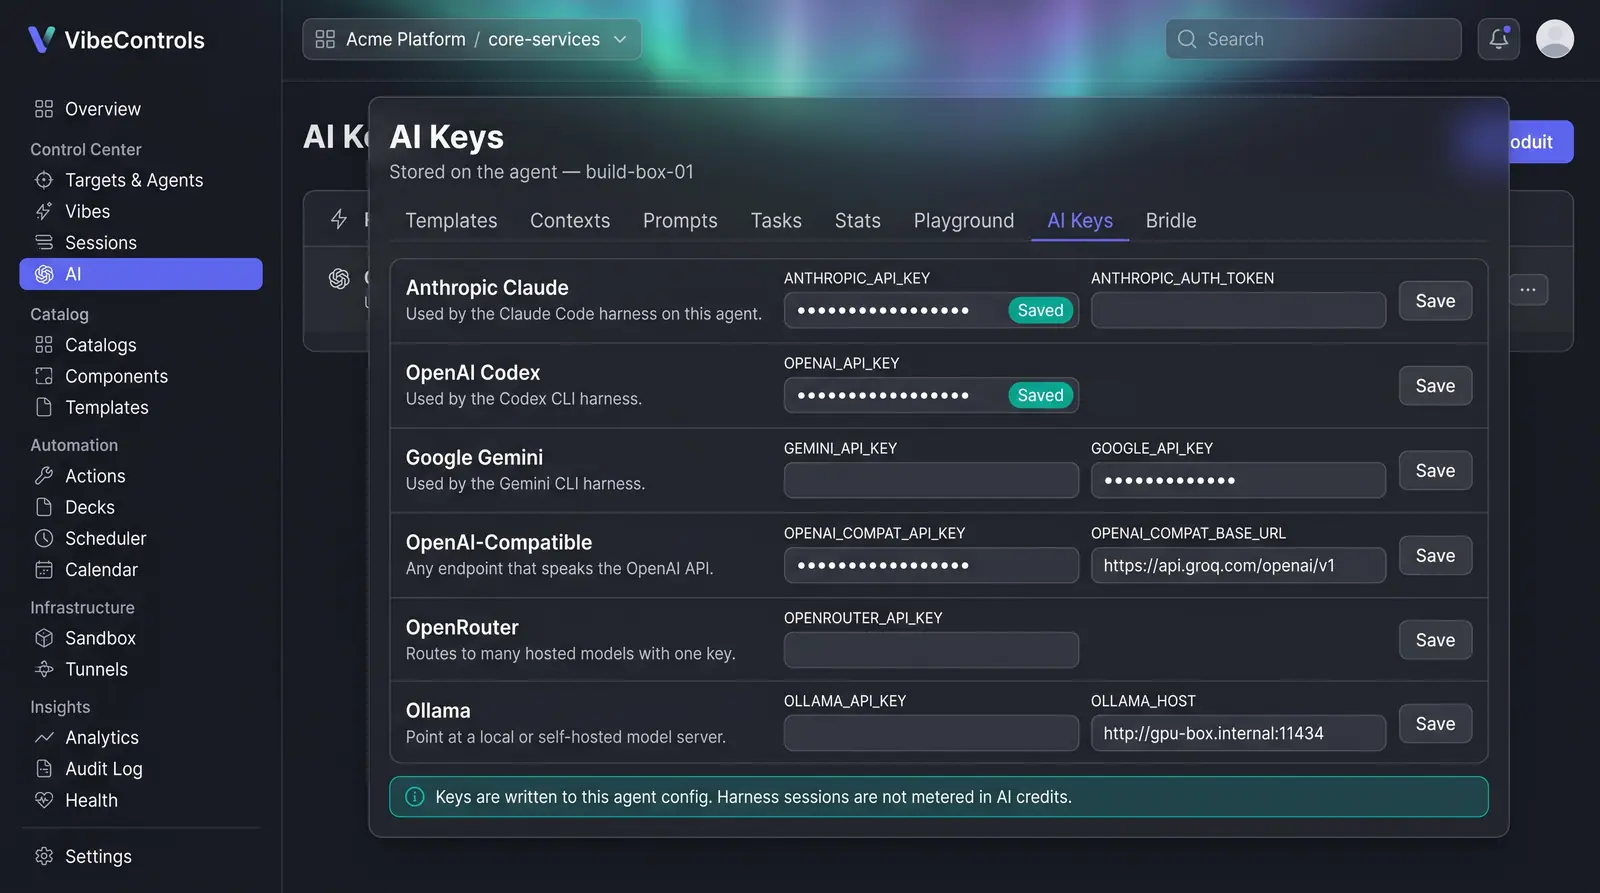Switch to the Contexts tab
This screenshot has height=893, width=1600.
click(570, 221)
